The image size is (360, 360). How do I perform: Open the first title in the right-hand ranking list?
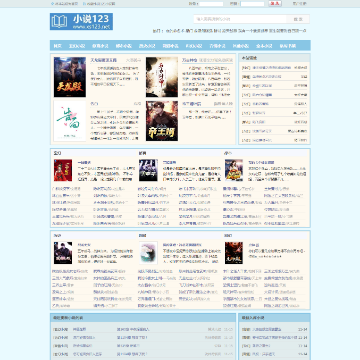(271, 68)
